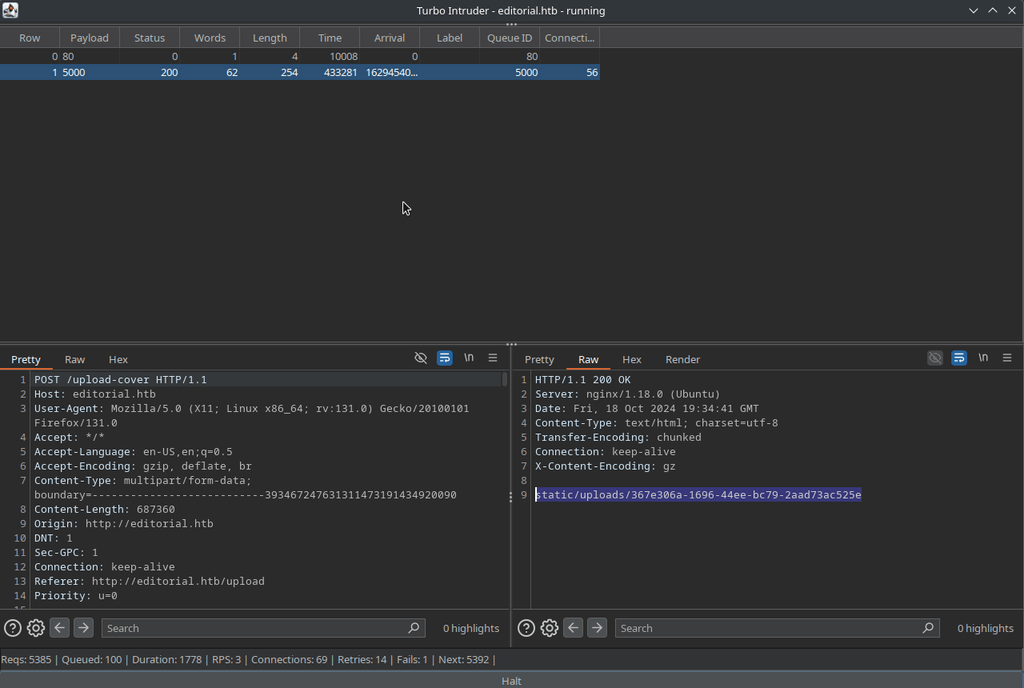Viewport: 1024px width, 688px height.
Task: Toggle response non-printable \n characters
Action: tap(983, 358)
